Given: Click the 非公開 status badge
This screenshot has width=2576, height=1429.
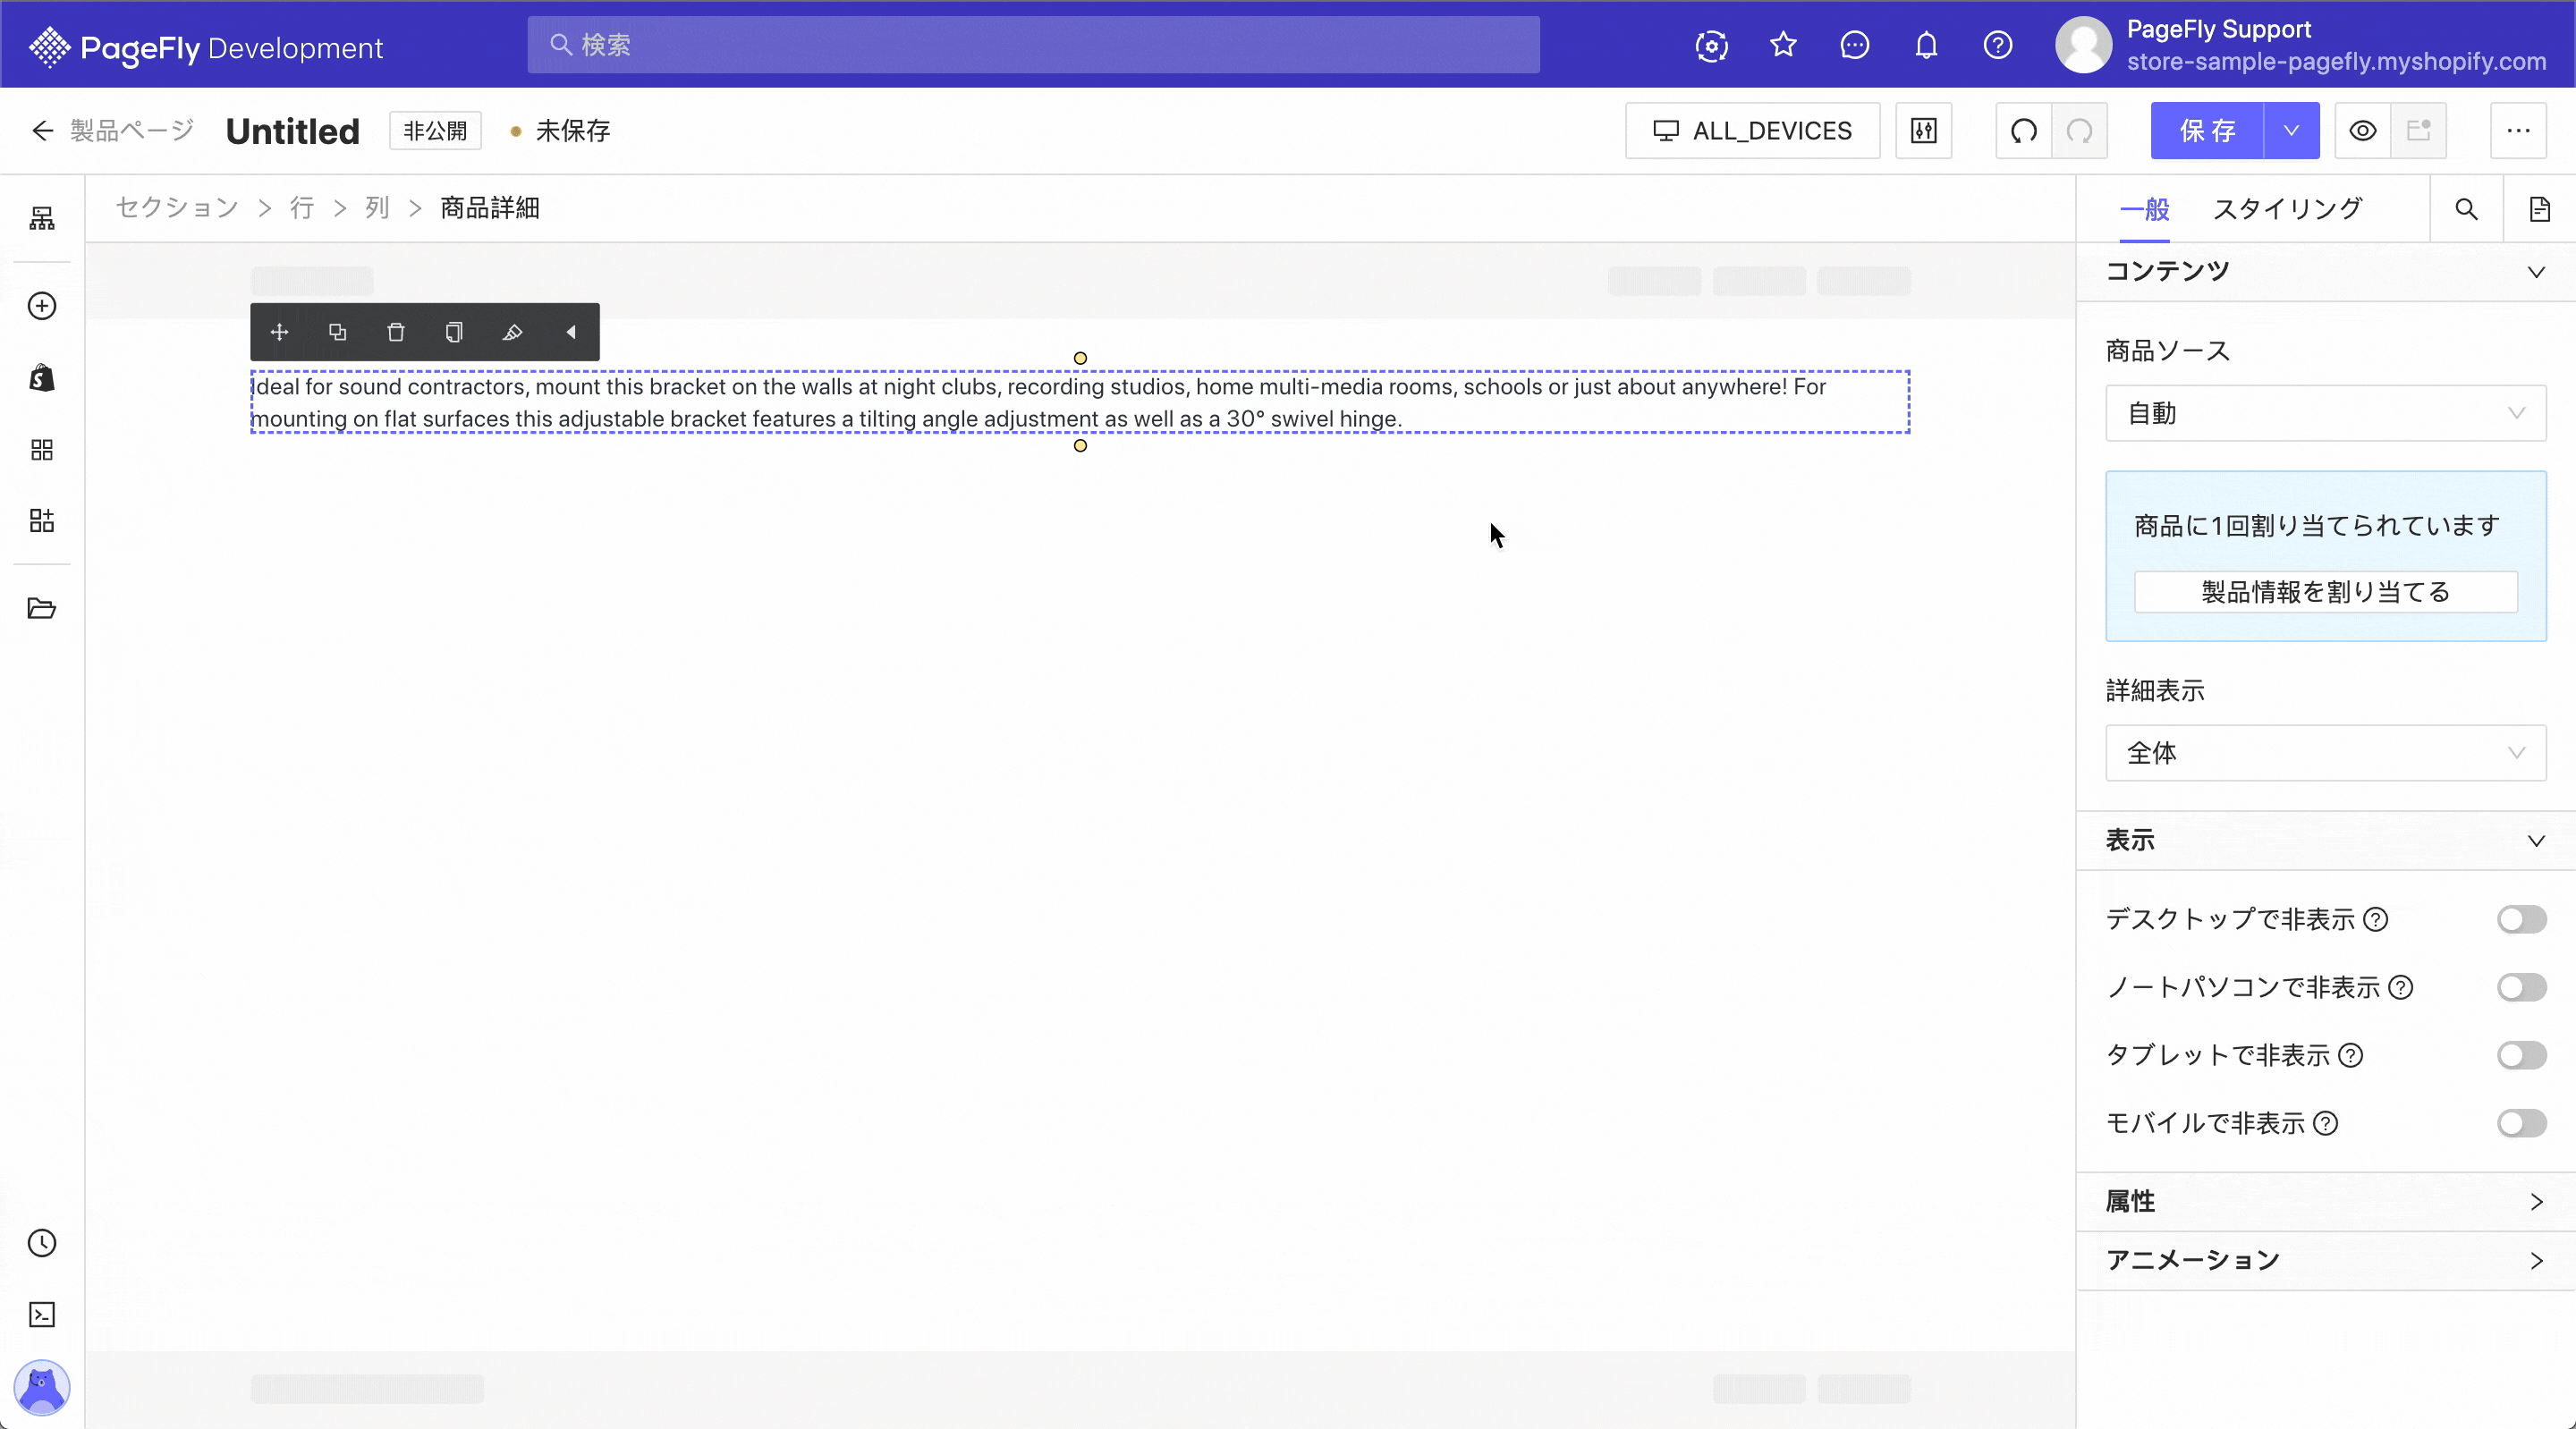Looking at the screenshot, I should [435, 130].
